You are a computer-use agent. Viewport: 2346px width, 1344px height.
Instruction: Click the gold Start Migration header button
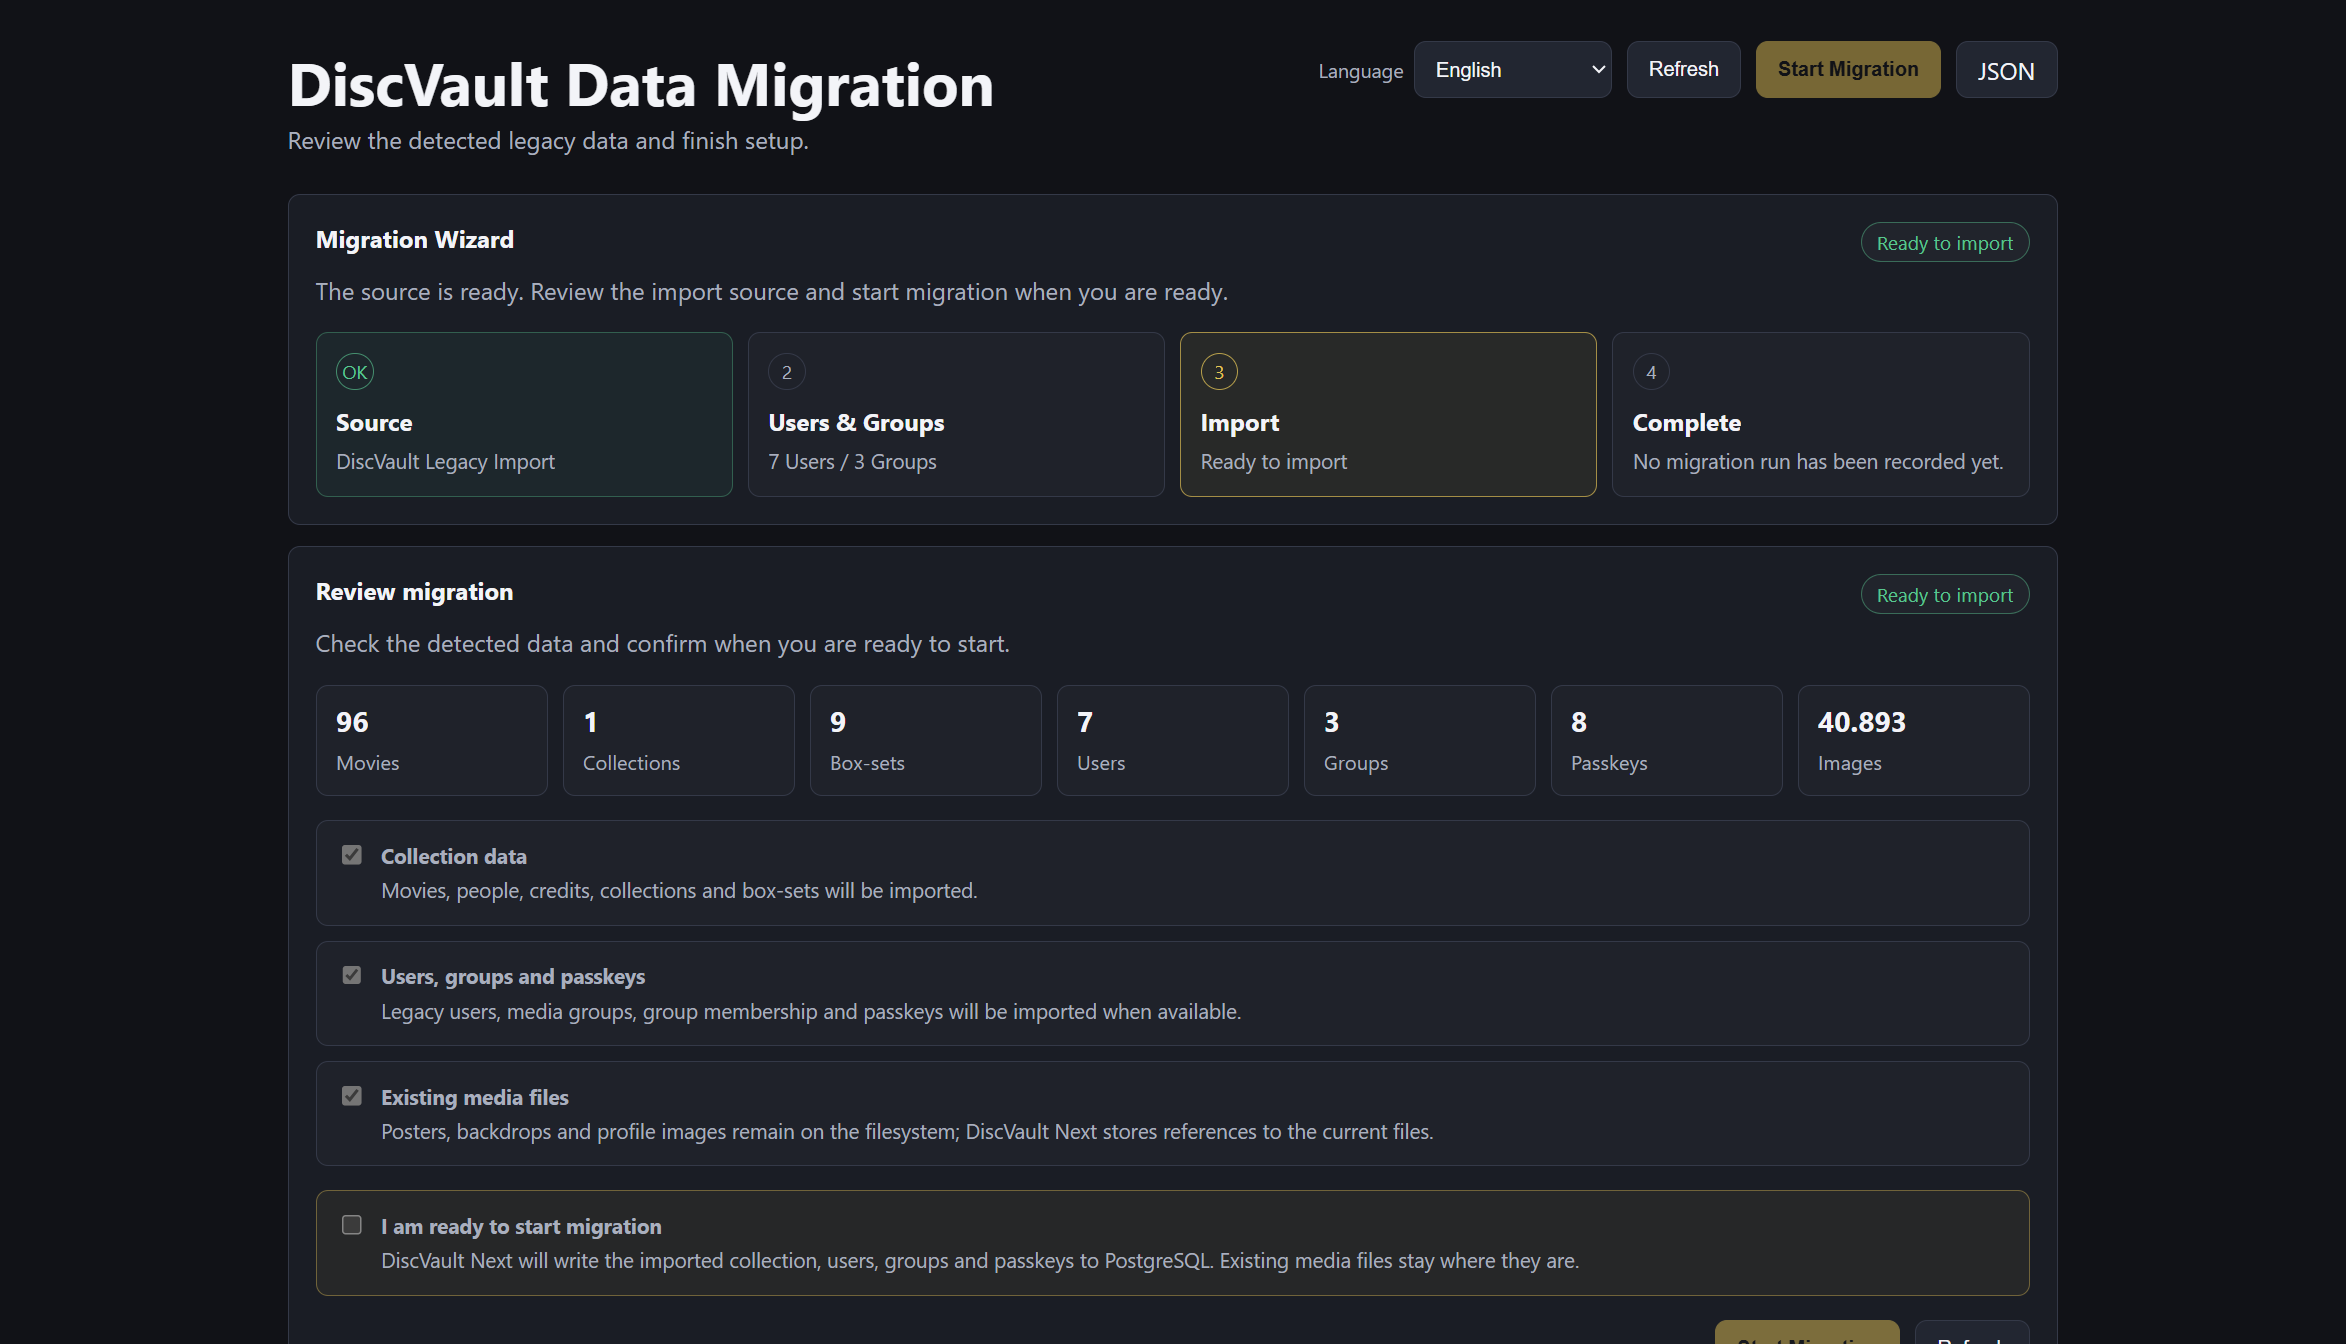(1847, 69)
